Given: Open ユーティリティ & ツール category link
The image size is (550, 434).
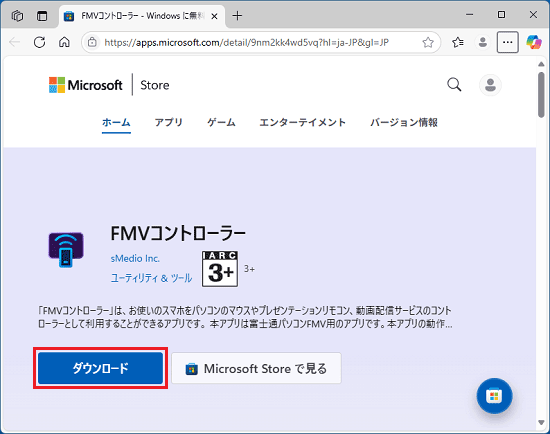Looking at the screenshot, I should click(x=152, y=278).
